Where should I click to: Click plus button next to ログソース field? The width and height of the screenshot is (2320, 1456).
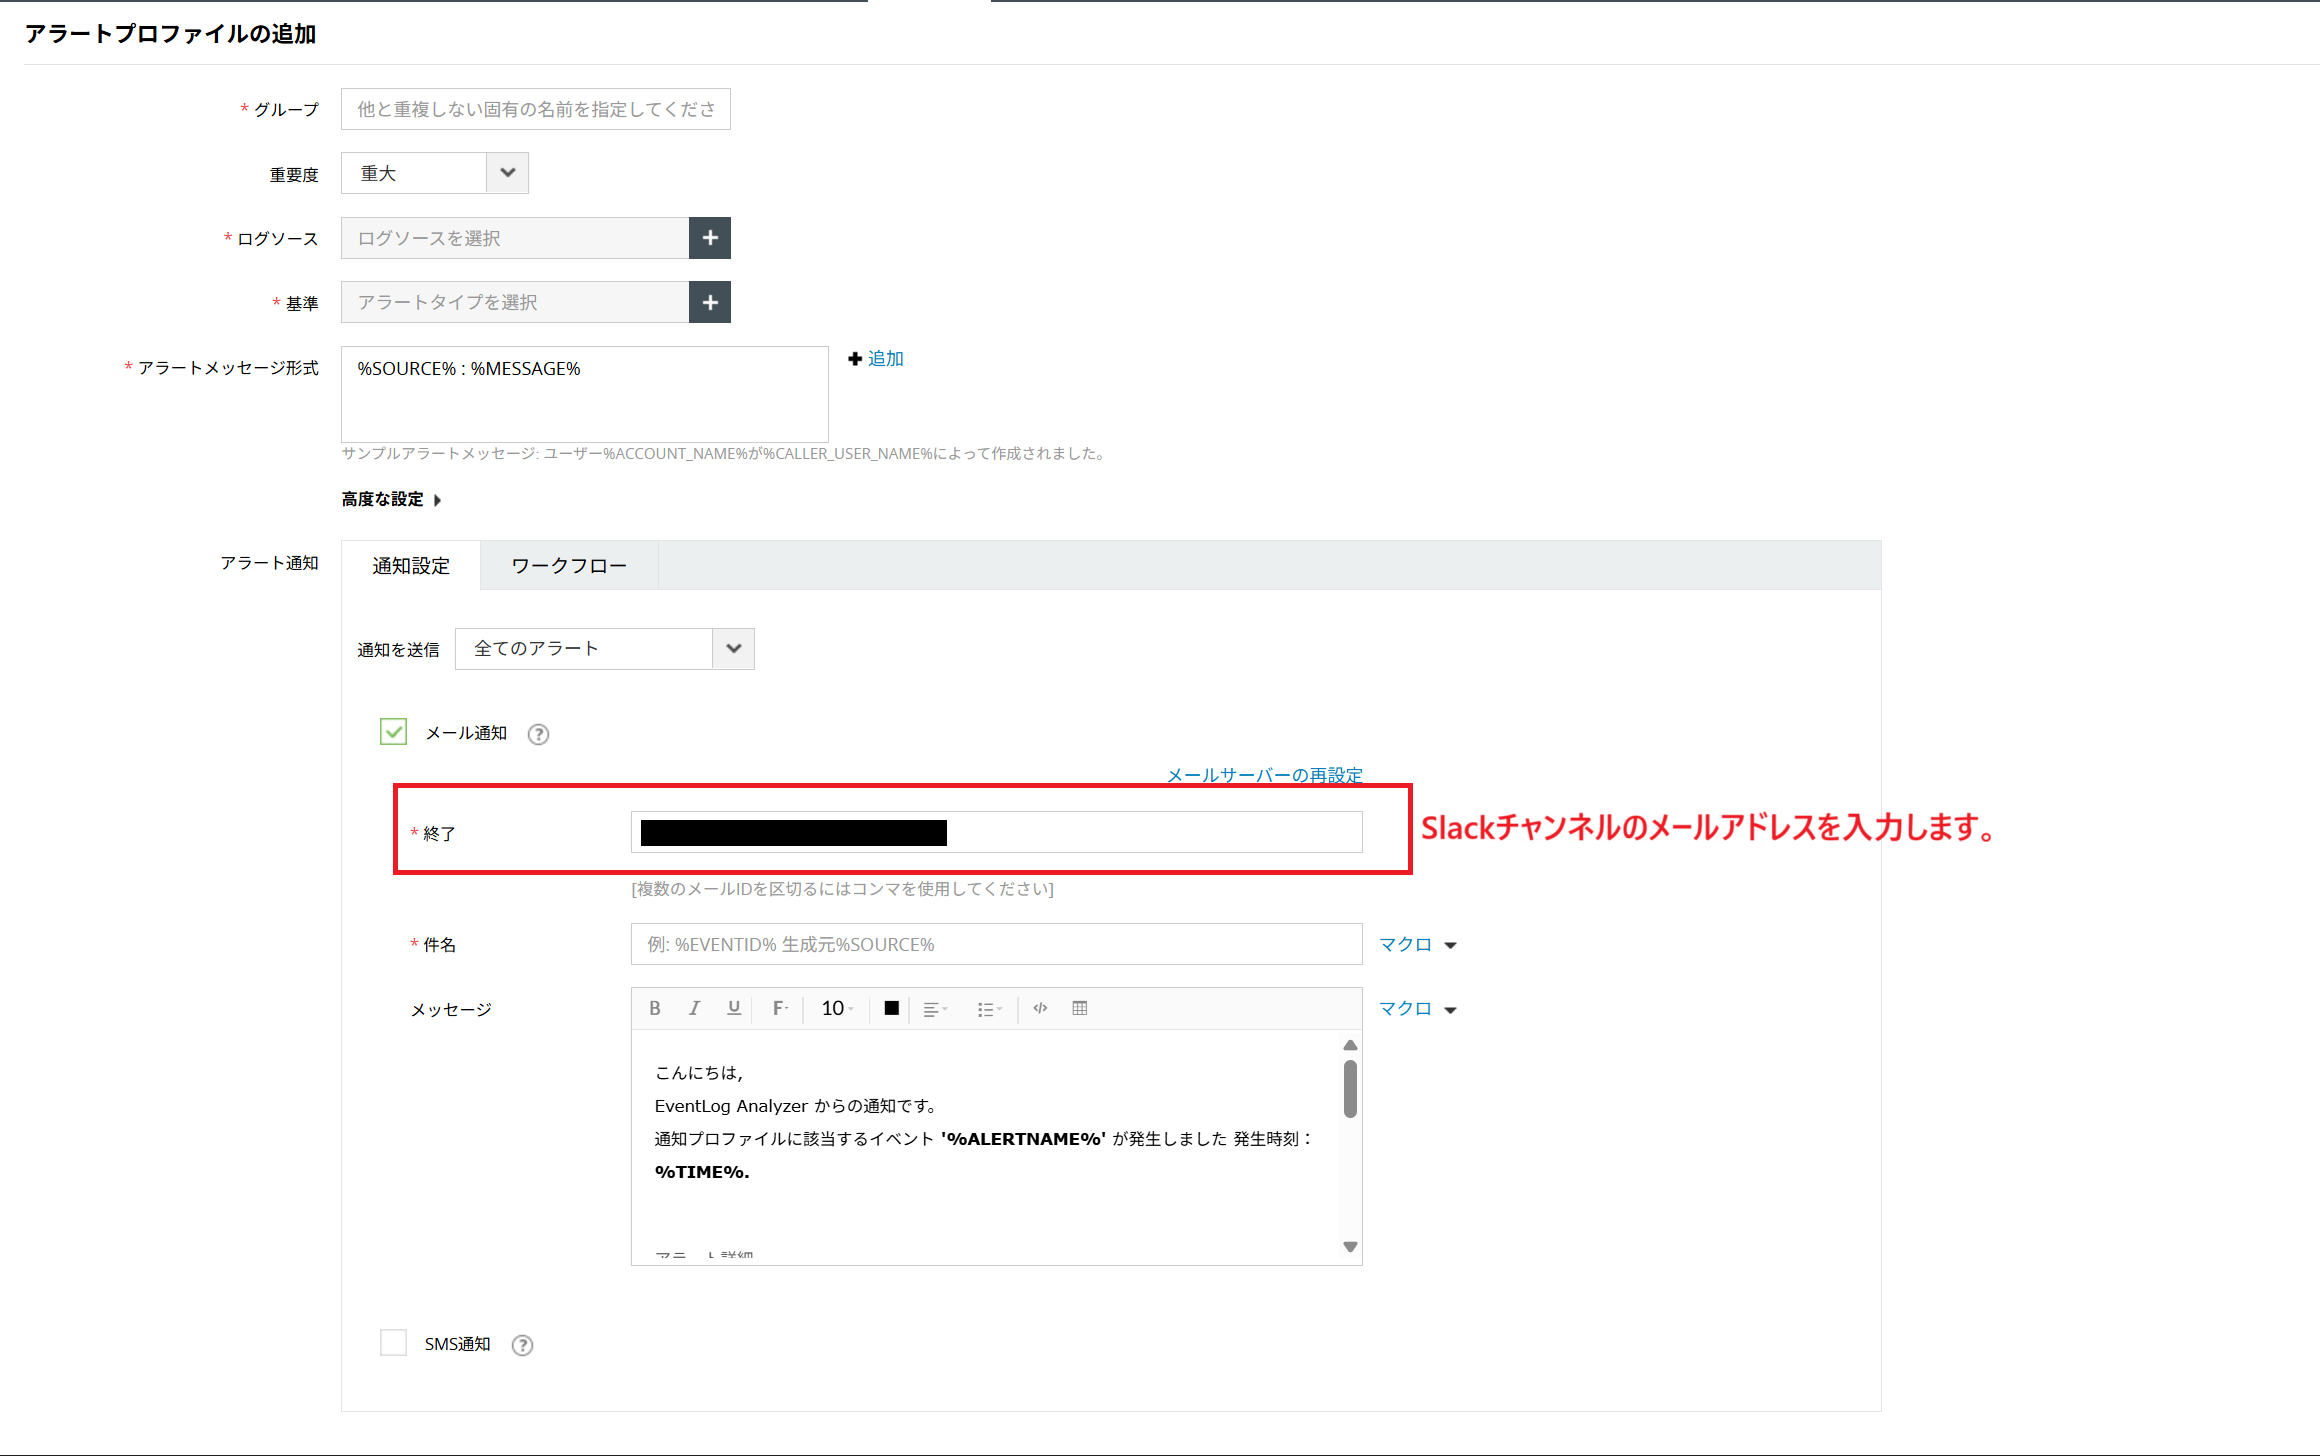click(x=710, y=238)
